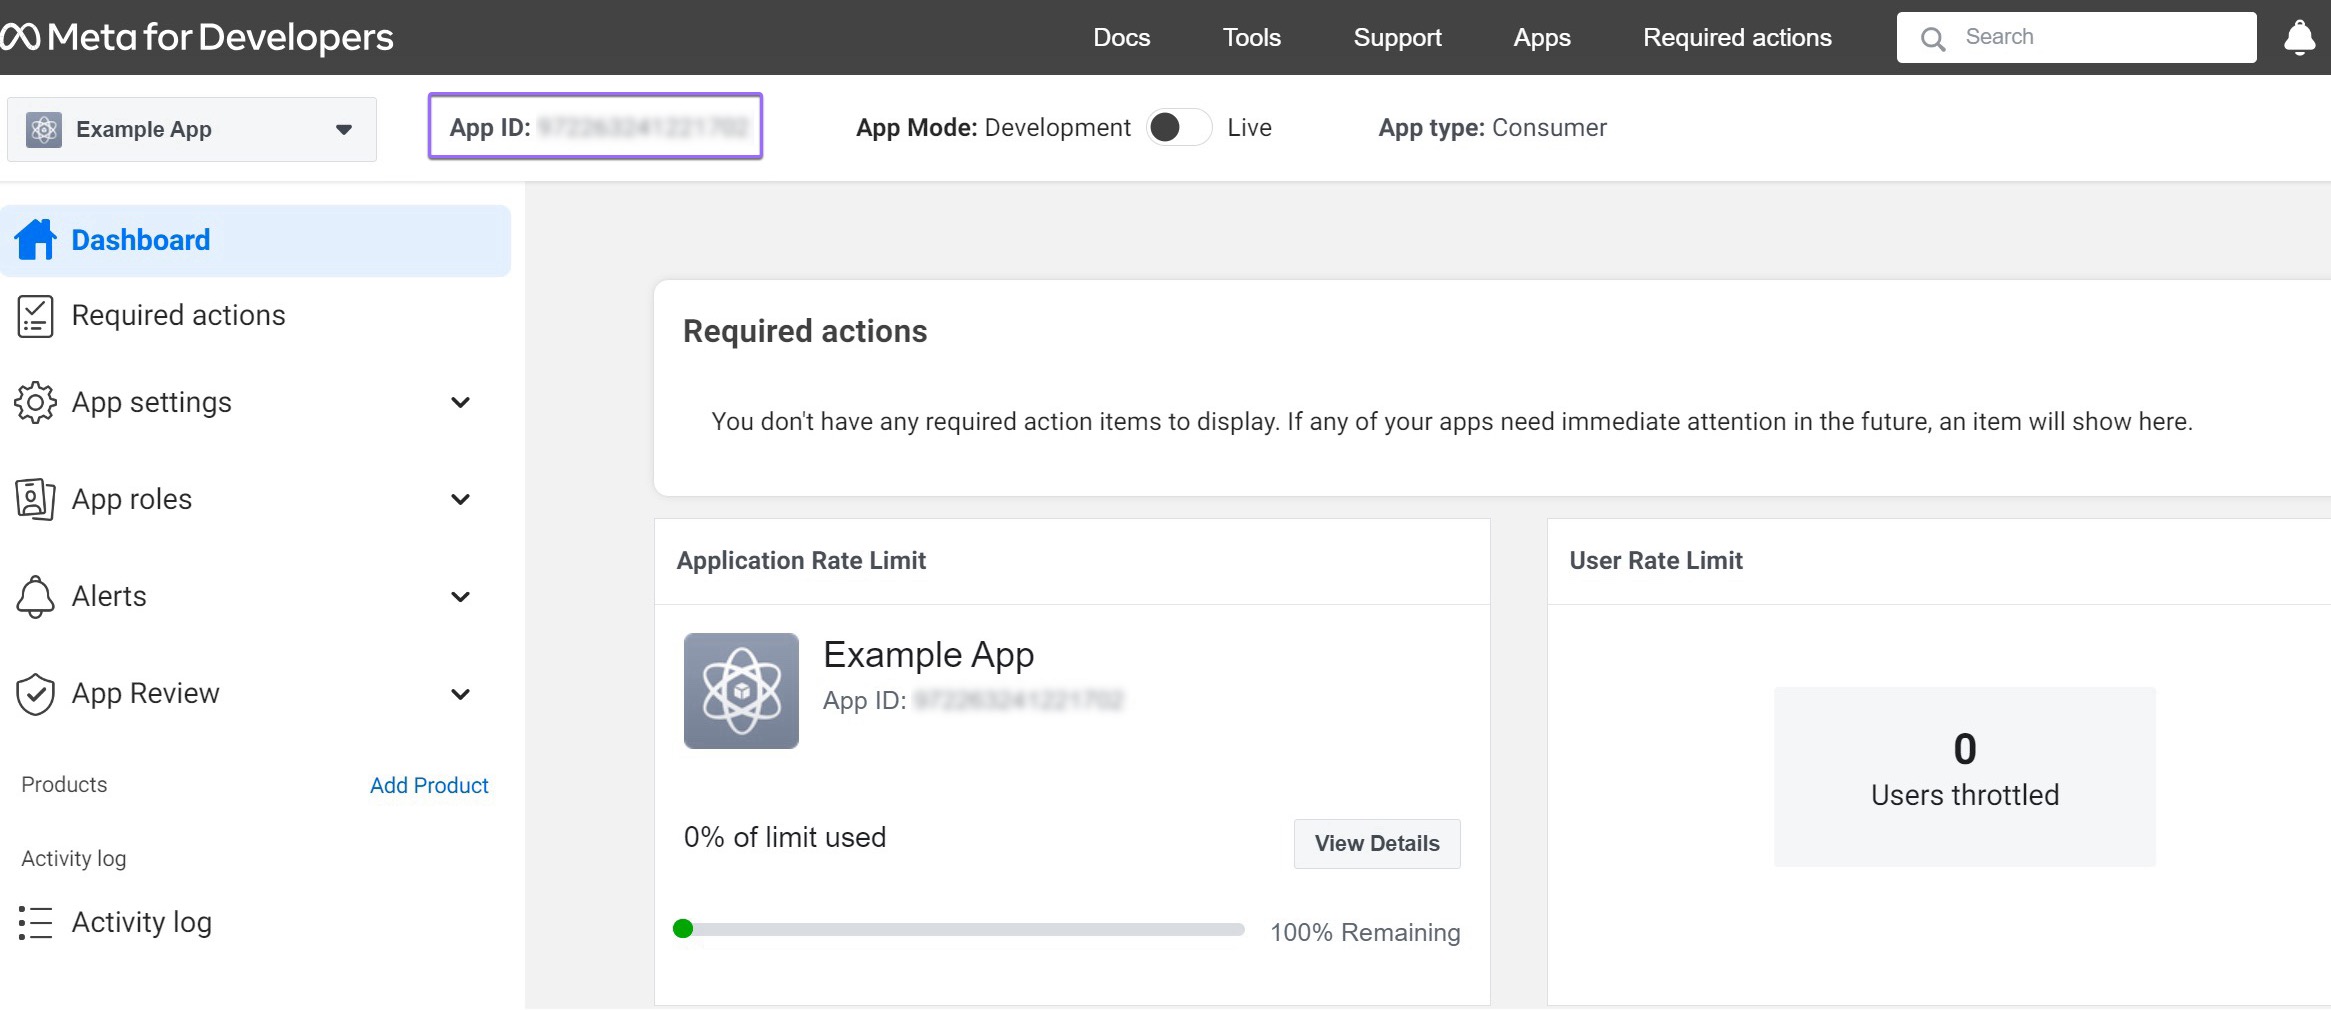Viewport: 2331px width, 1010px height.
Task: Expand the App settings chevron
Action: pos(460,402)
